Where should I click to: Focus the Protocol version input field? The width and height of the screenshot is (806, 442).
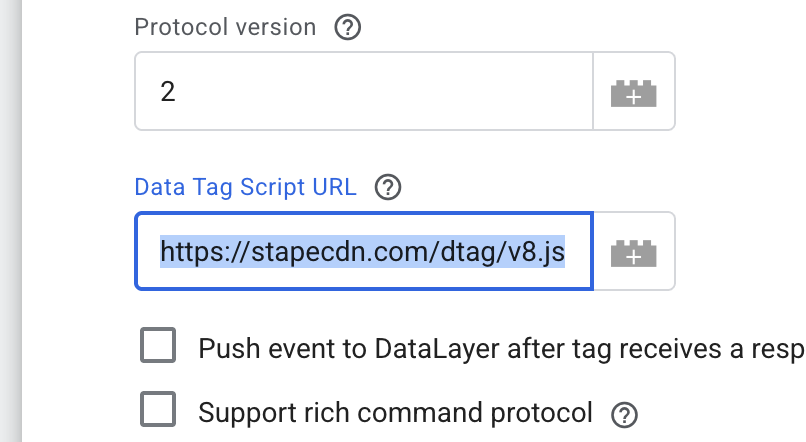[x=364, y=92]
